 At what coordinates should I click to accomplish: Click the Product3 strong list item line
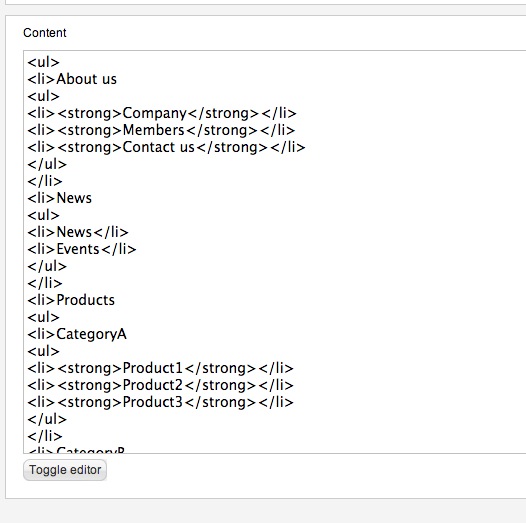pyautogui.click(x=160, y=402)
